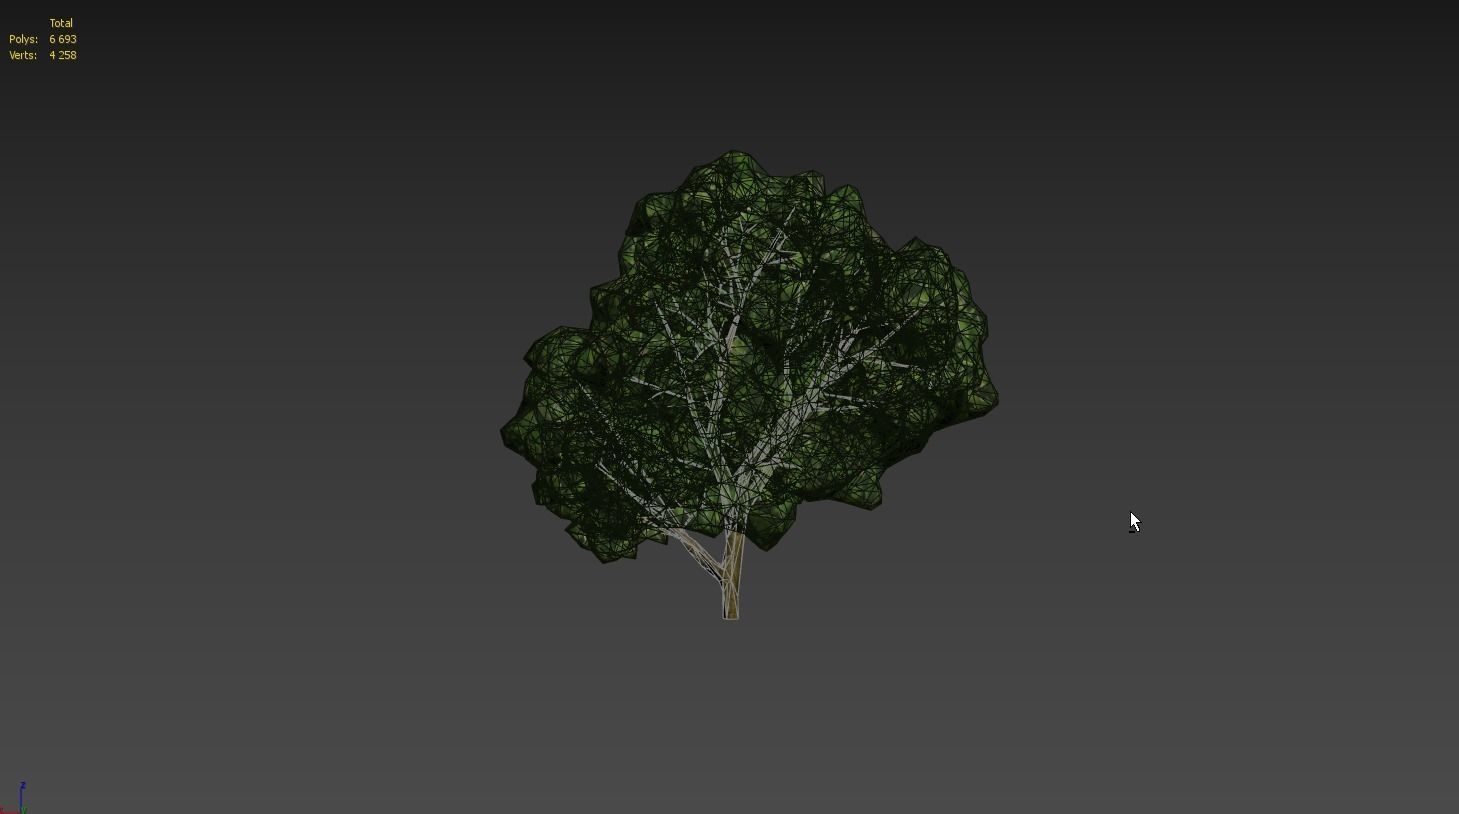1459x814 pixels.
Task: Click the 'Verts:' label
Action: click(23, 55)
